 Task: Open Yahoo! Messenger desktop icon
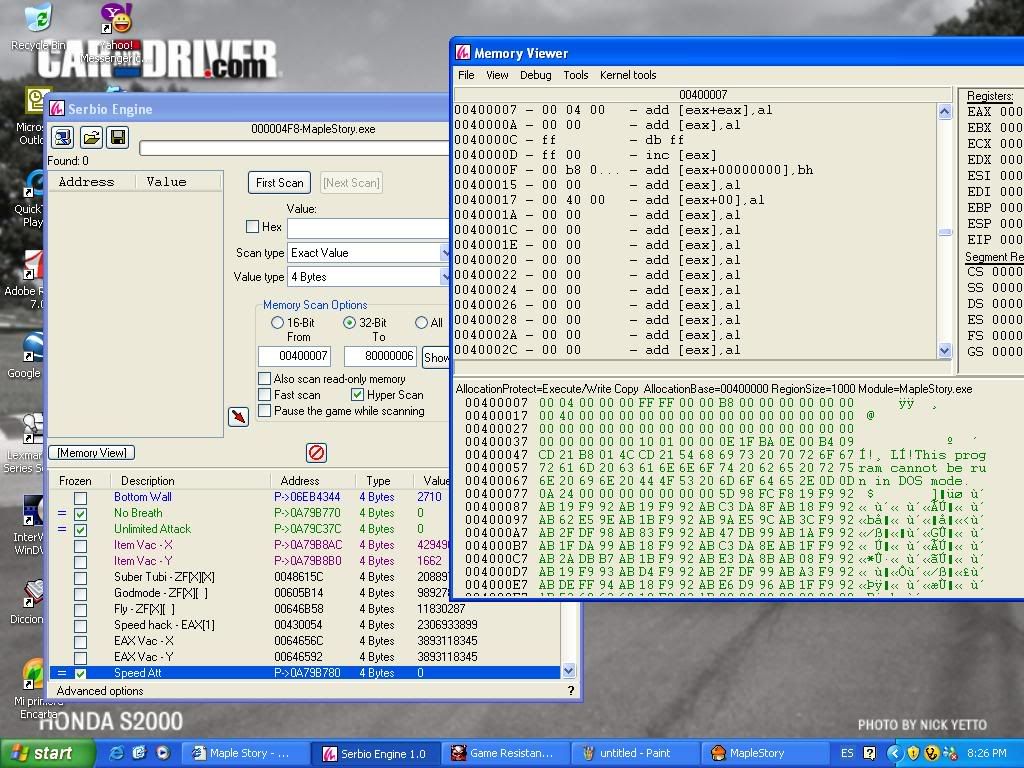(117, 33)
